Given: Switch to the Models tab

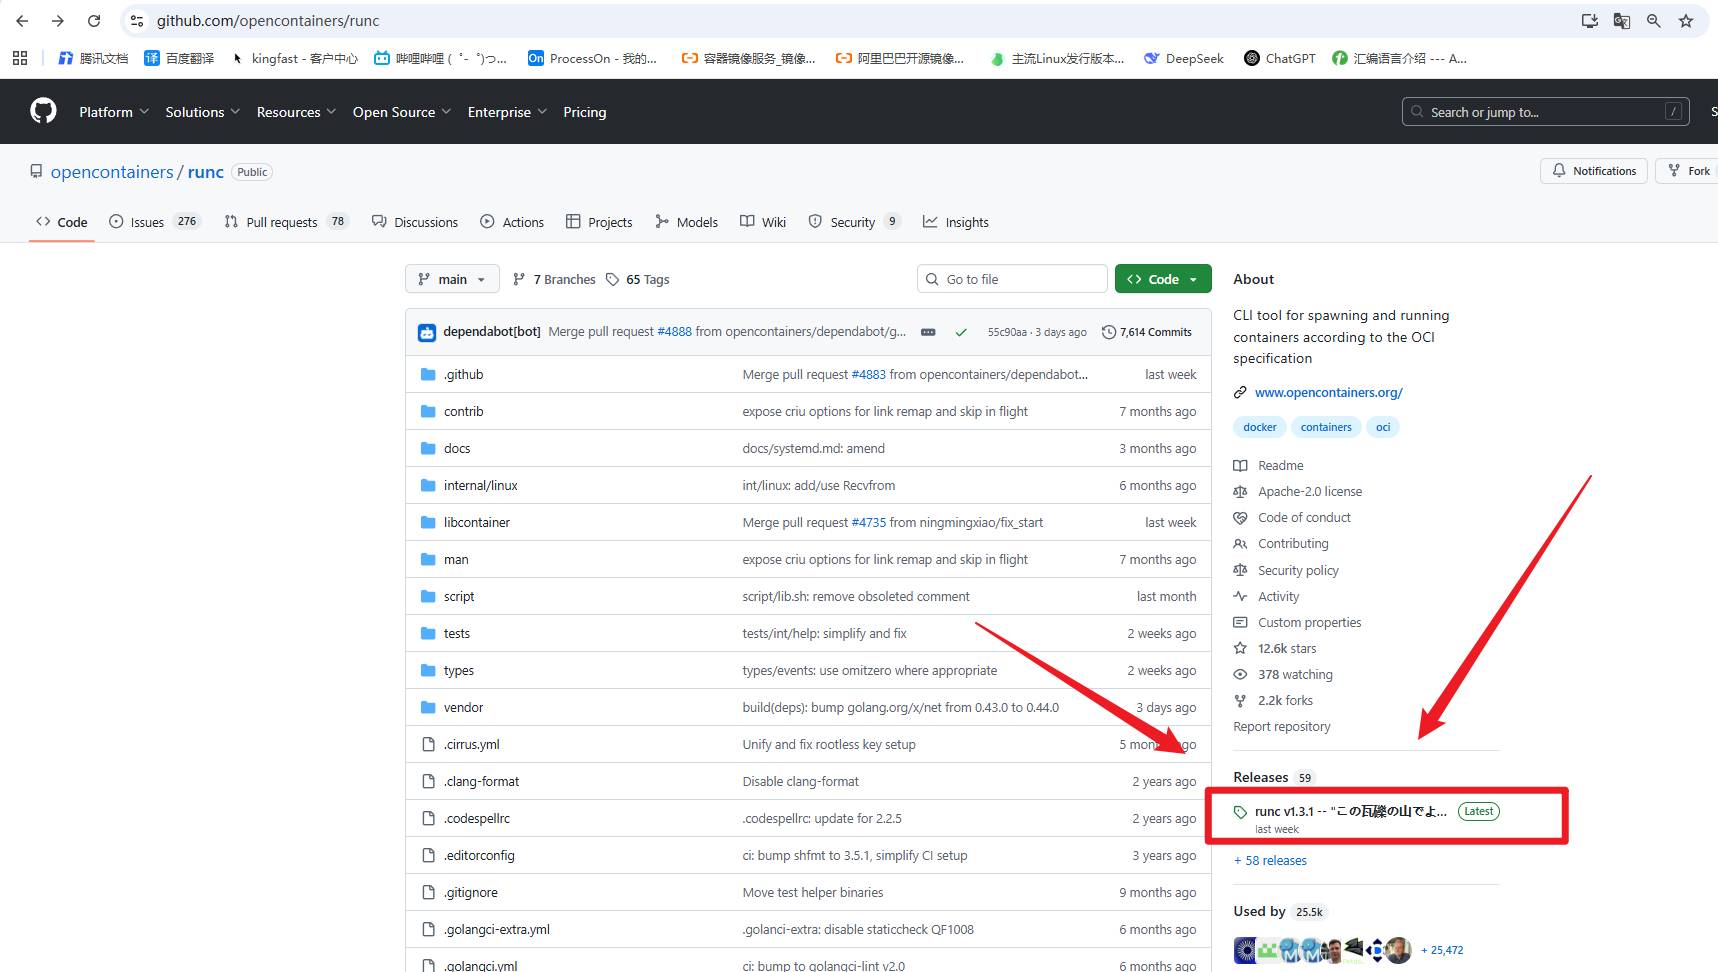Looking at the screenshot, I should 686,222.
